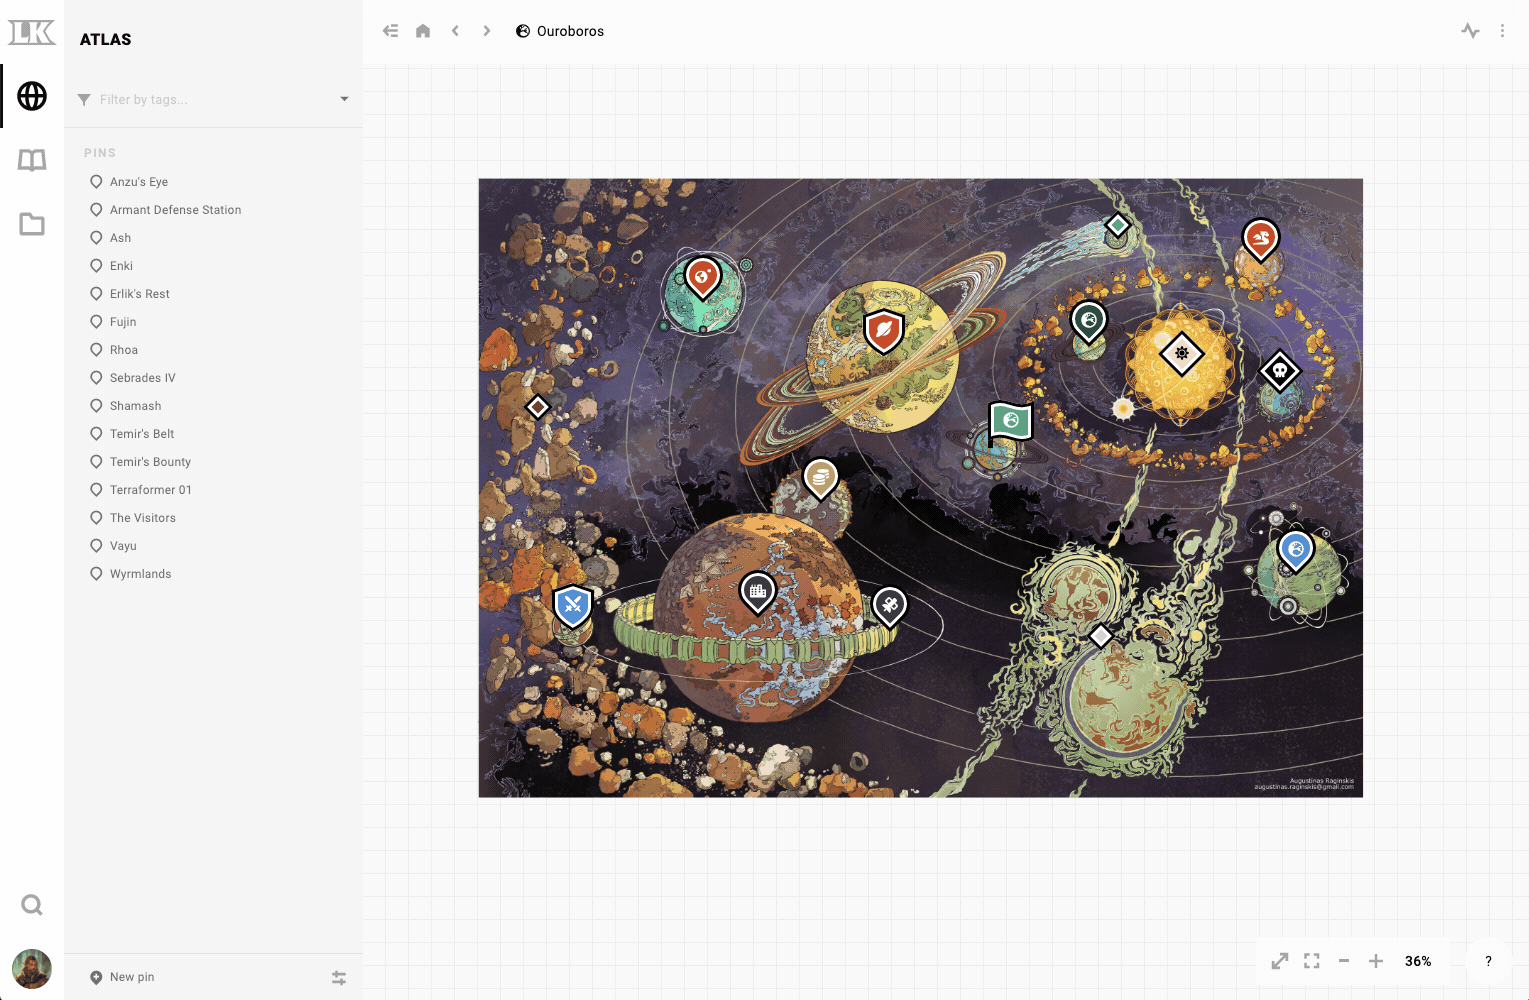The width and height of the screenshot is (1529, 1000).
Task: Select the red dragon pin at top right
Action: coord(1261,239)
